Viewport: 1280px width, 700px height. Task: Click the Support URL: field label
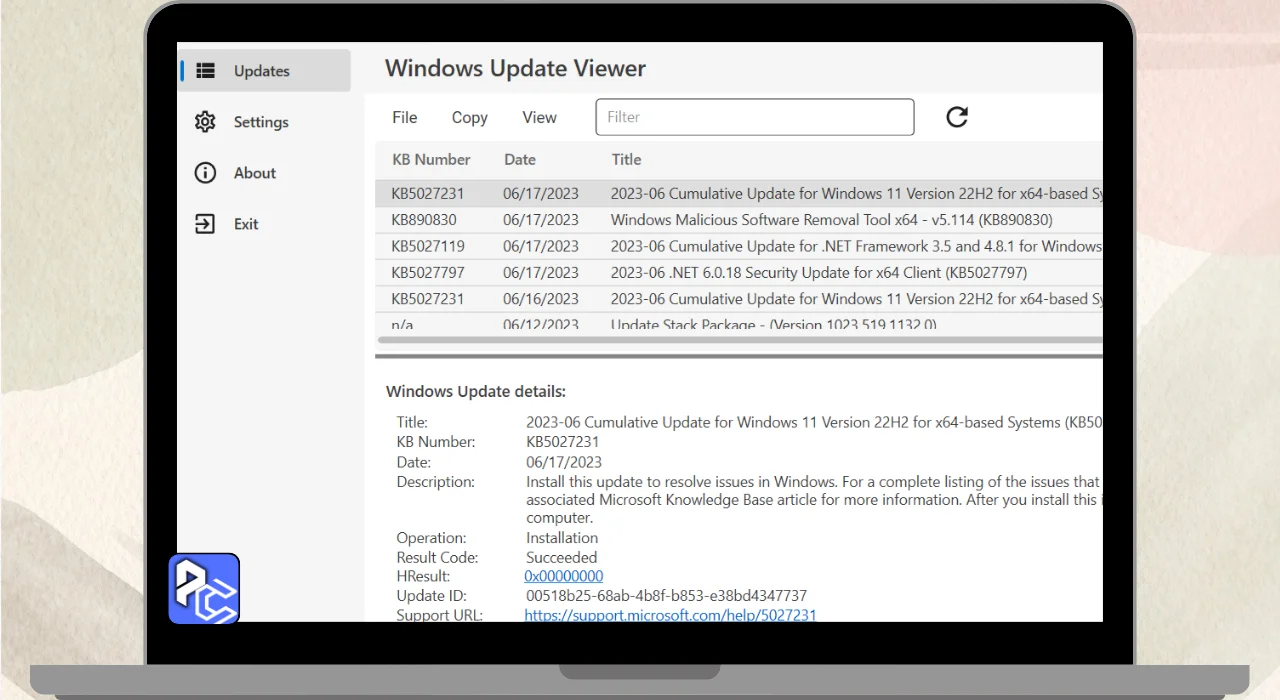click(440, 615)
